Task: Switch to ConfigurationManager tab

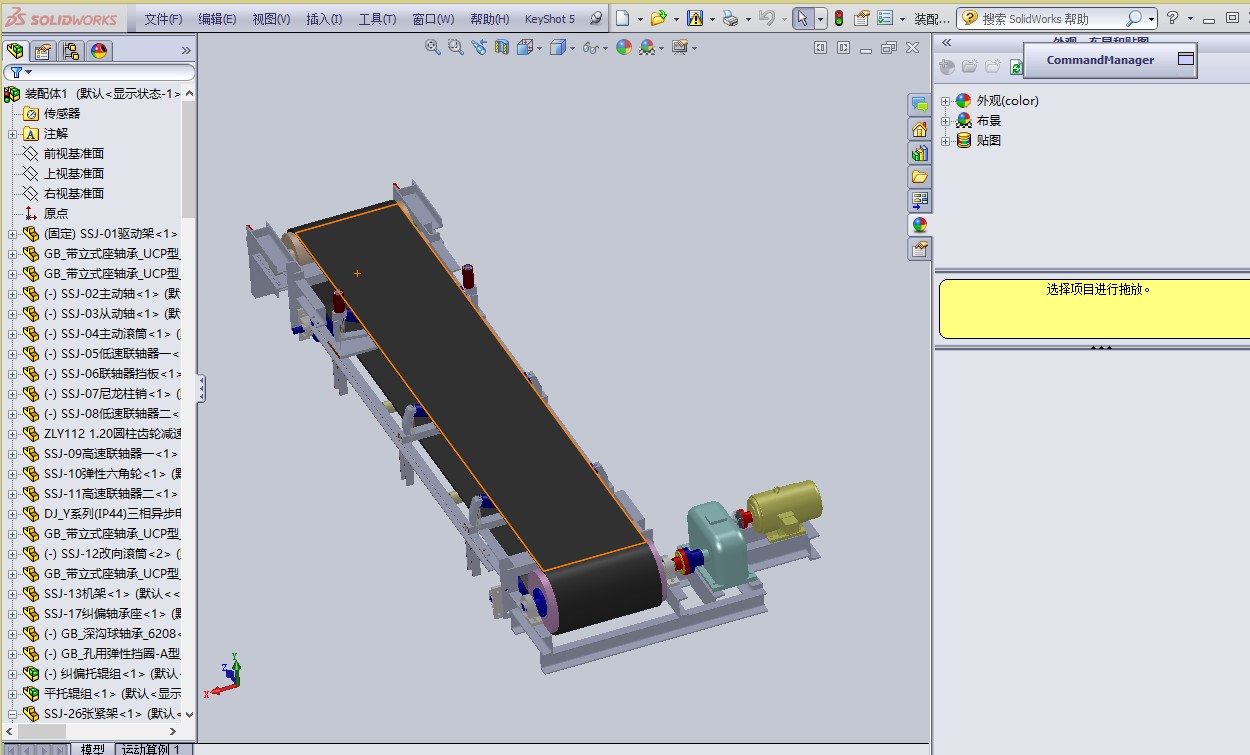Action: tap(71, 51)
